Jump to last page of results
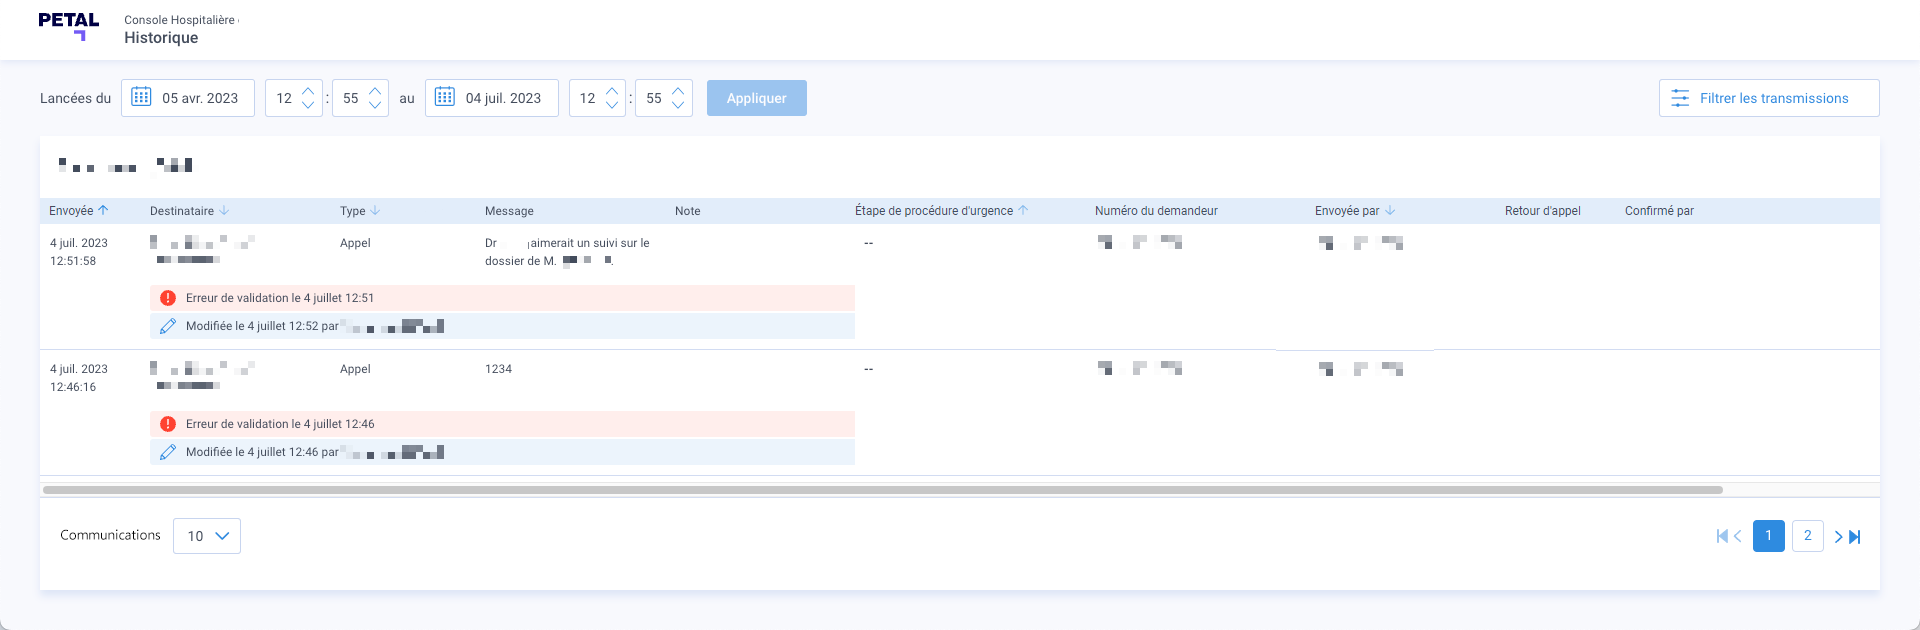1920x630 pixels. click(1855, 536)
